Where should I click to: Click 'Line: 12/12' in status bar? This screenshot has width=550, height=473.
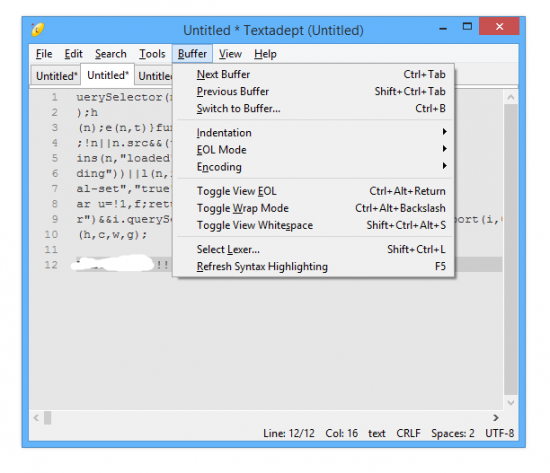tap(289, 434)
